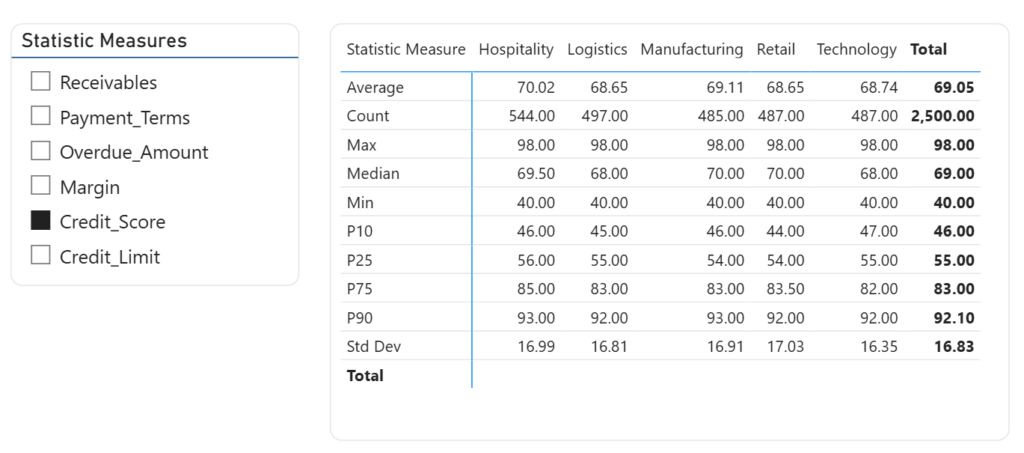Click the Logistics column header
The height and width of the screenshot is (453, 1024).
point(596,49)
